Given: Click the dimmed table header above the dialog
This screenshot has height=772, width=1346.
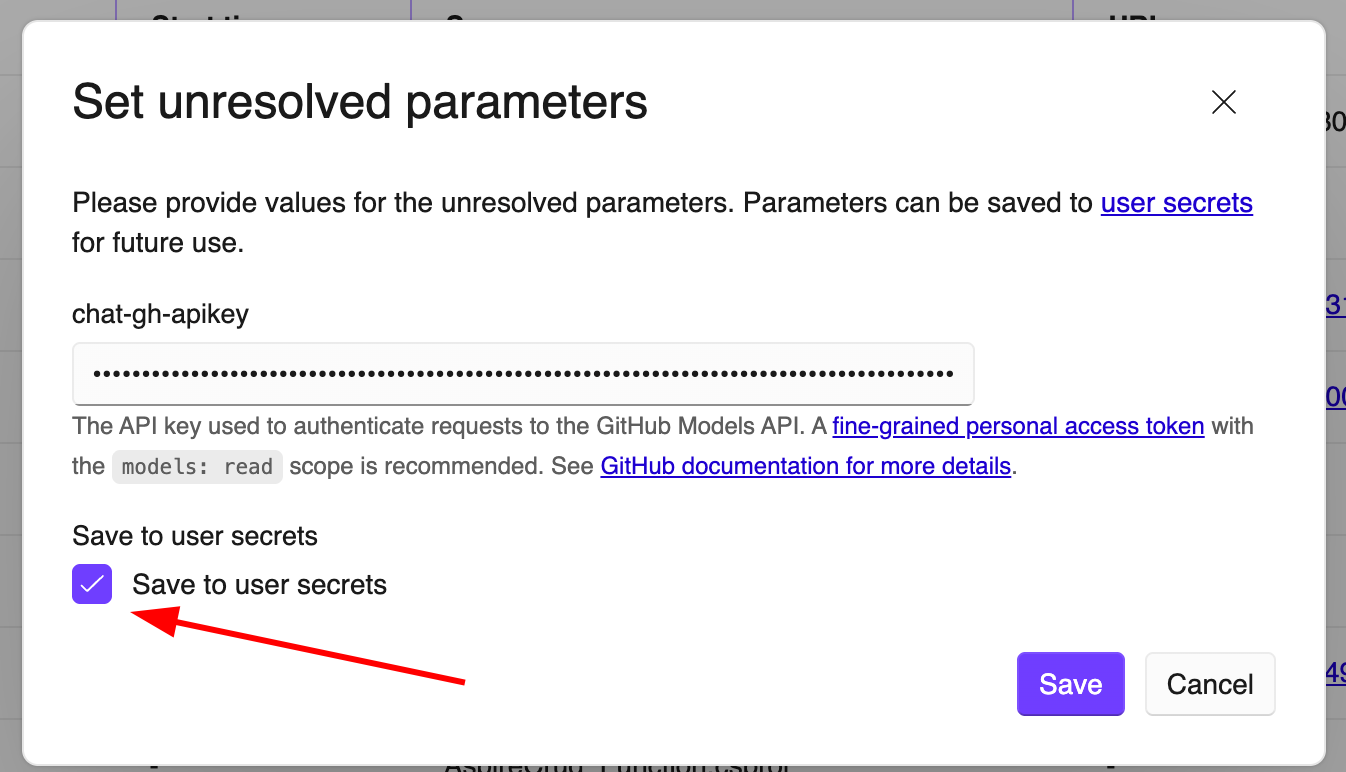Looking at the screenshot, I should [x=700, y=10].
